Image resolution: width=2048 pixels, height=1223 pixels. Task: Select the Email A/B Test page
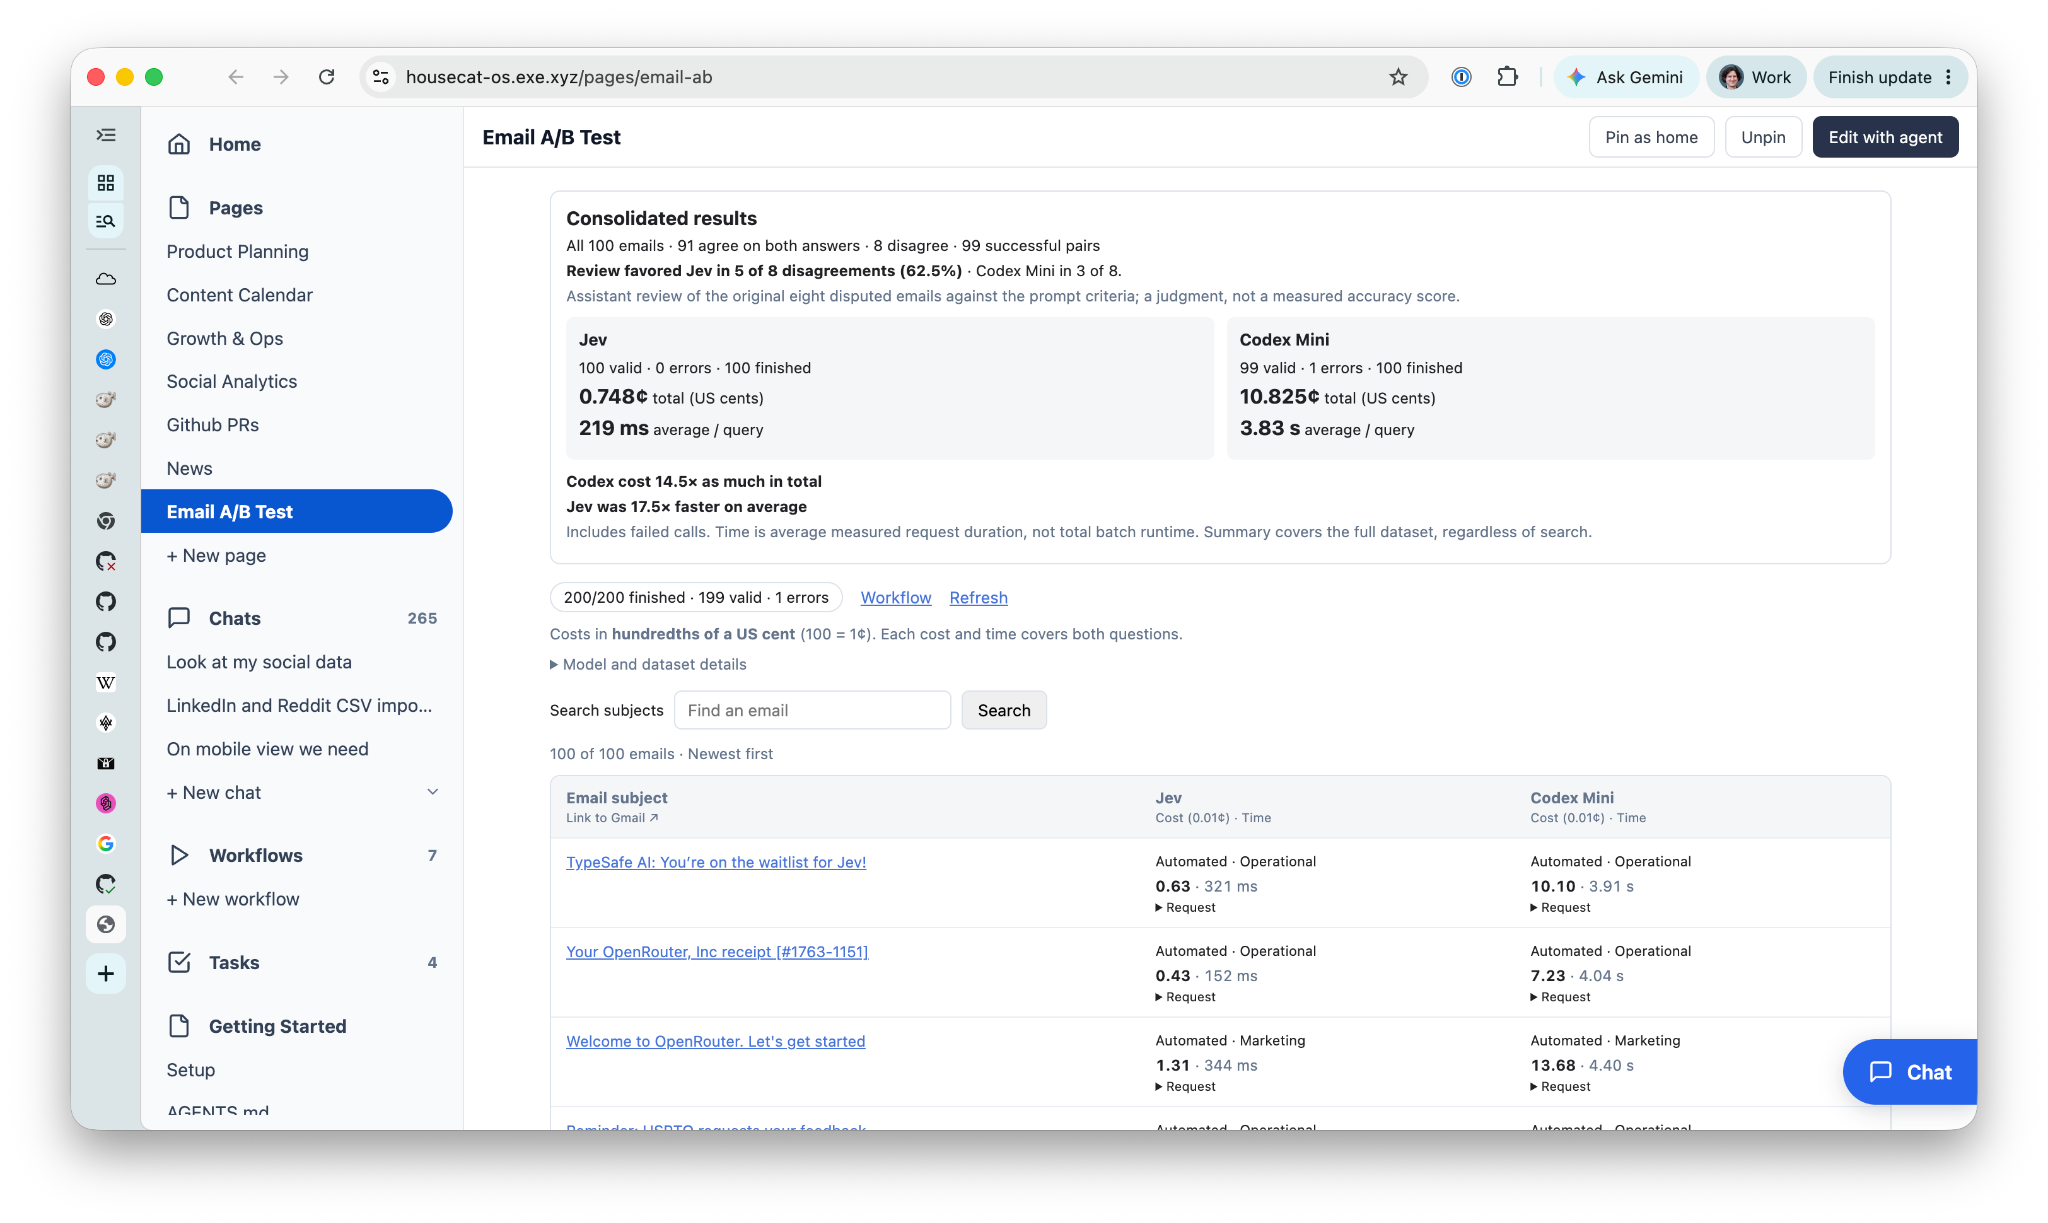tap(296, 511)
